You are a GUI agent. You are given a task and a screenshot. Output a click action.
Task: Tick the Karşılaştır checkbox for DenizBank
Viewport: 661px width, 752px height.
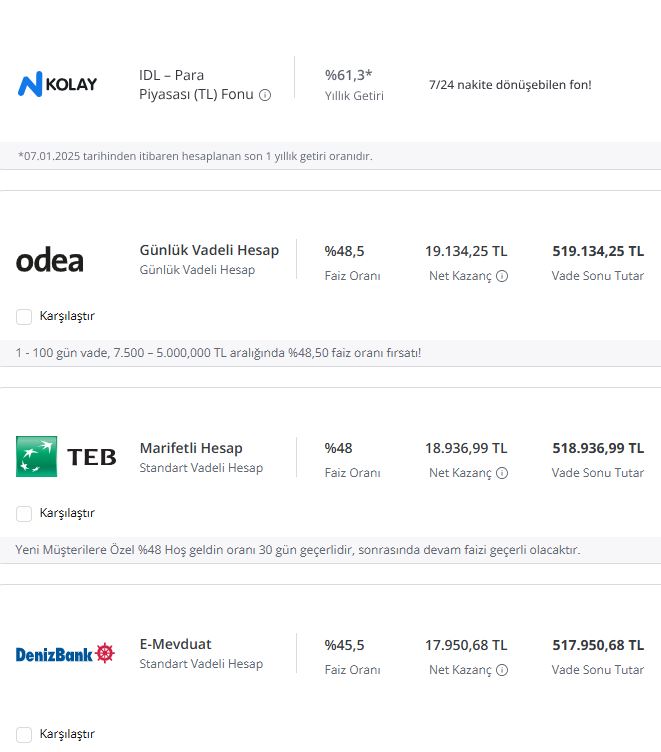pyautogui.click(x=24, y=735)
